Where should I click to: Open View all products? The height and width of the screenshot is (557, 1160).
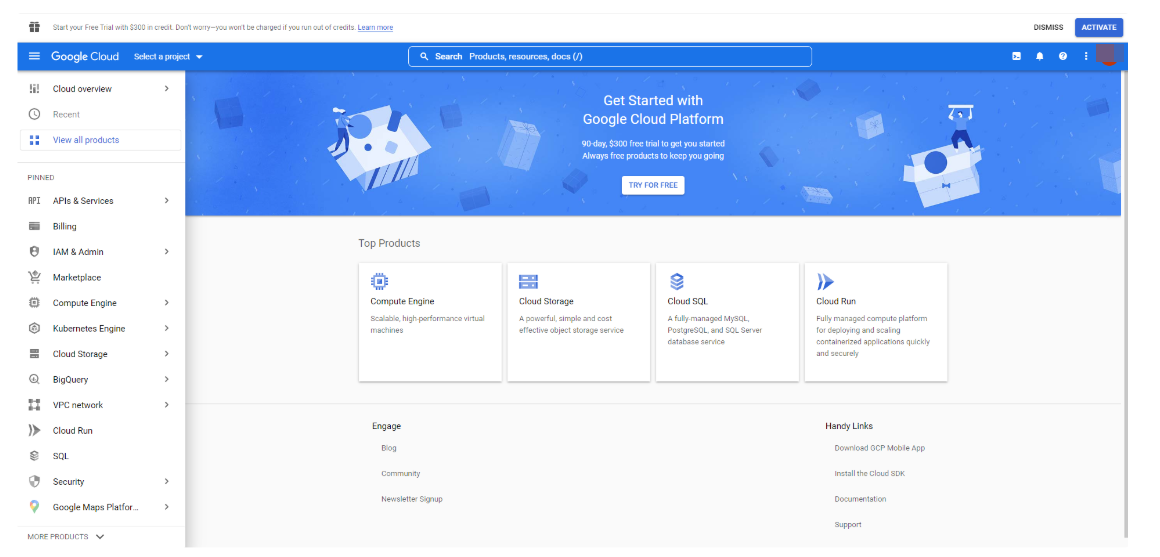86,140
